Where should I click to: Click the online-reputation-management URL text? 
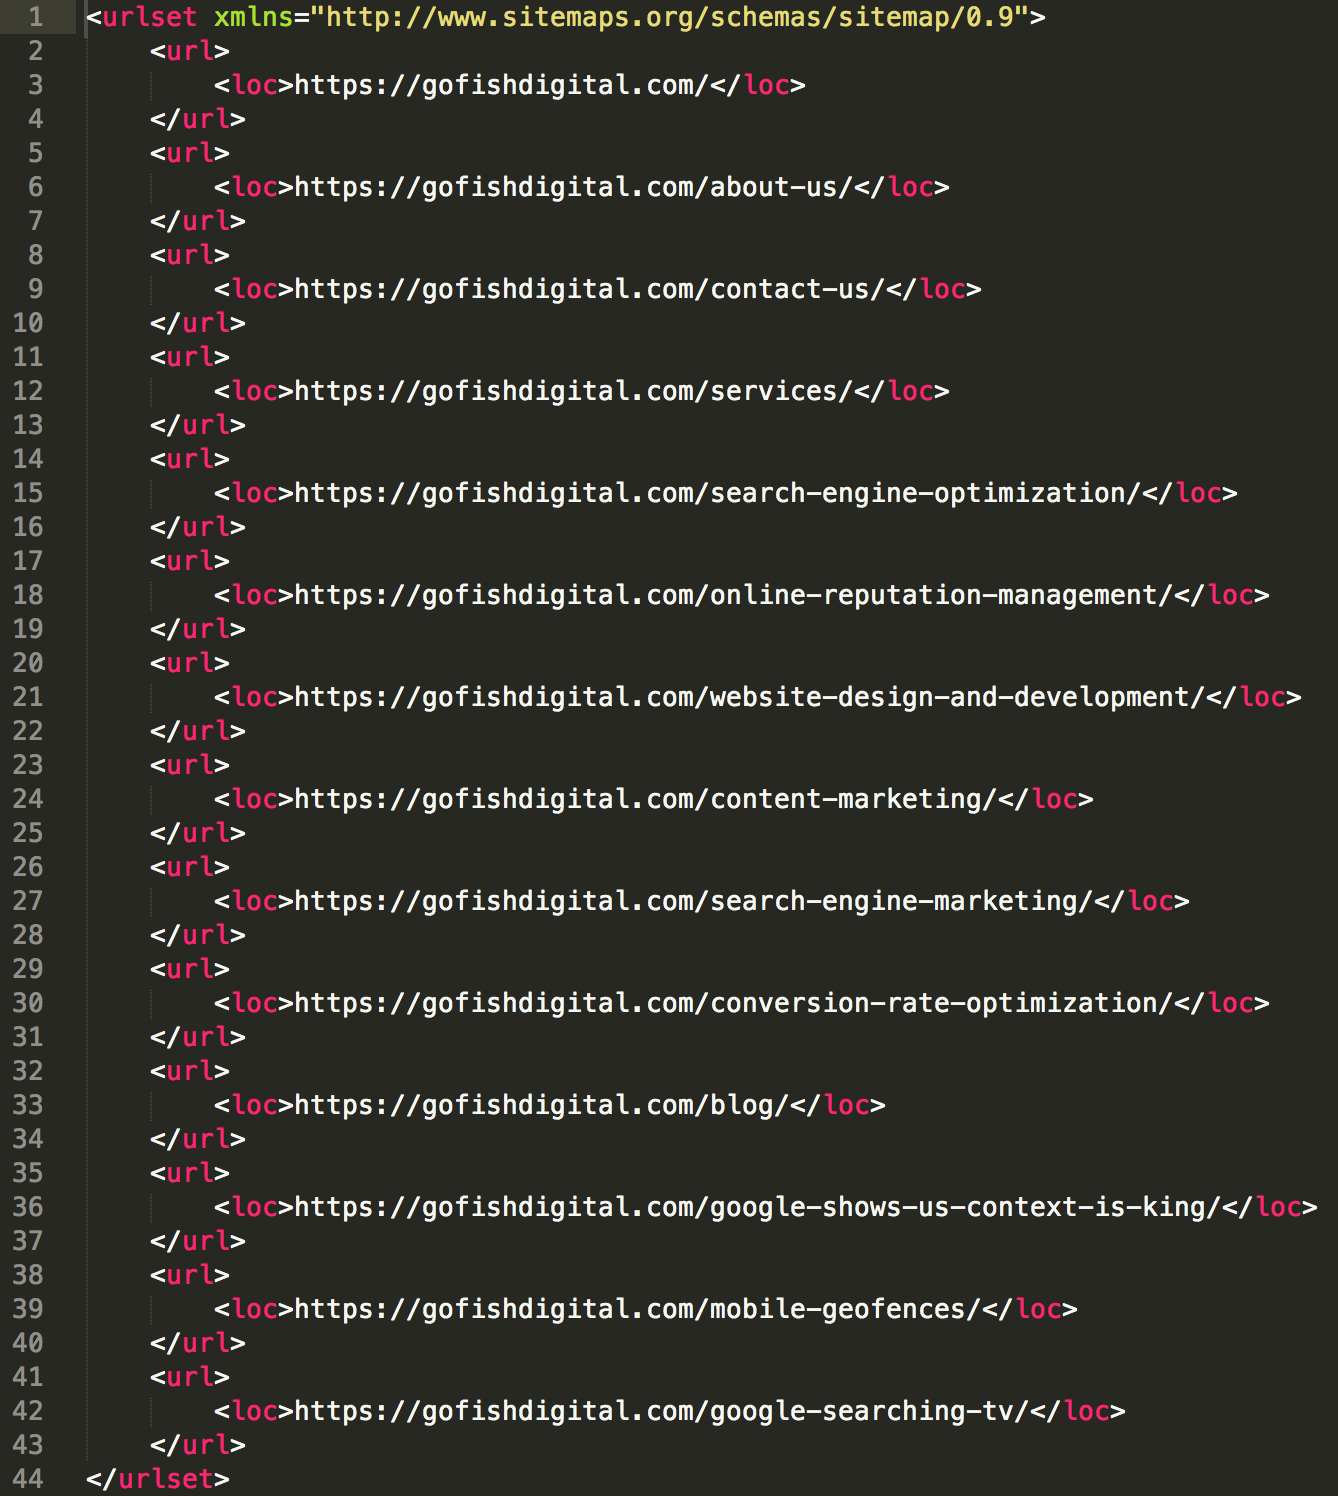pos(733,595)
